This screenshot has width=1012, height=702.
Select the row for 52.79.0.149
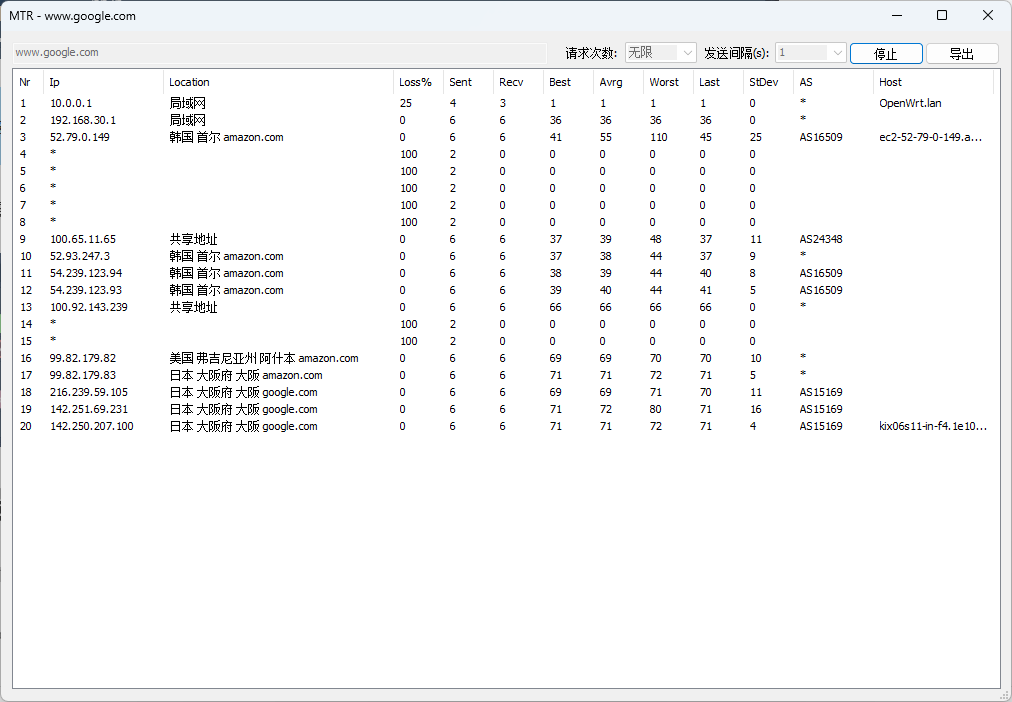80,137
